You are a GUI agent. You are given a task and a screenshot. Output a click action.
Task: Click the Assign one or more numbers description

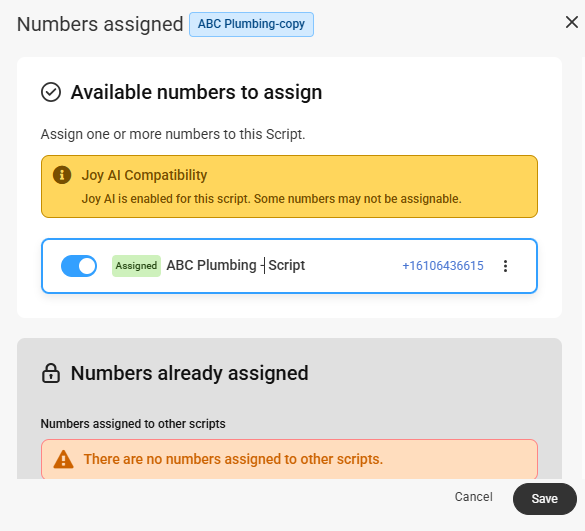[x=173, y=134]
